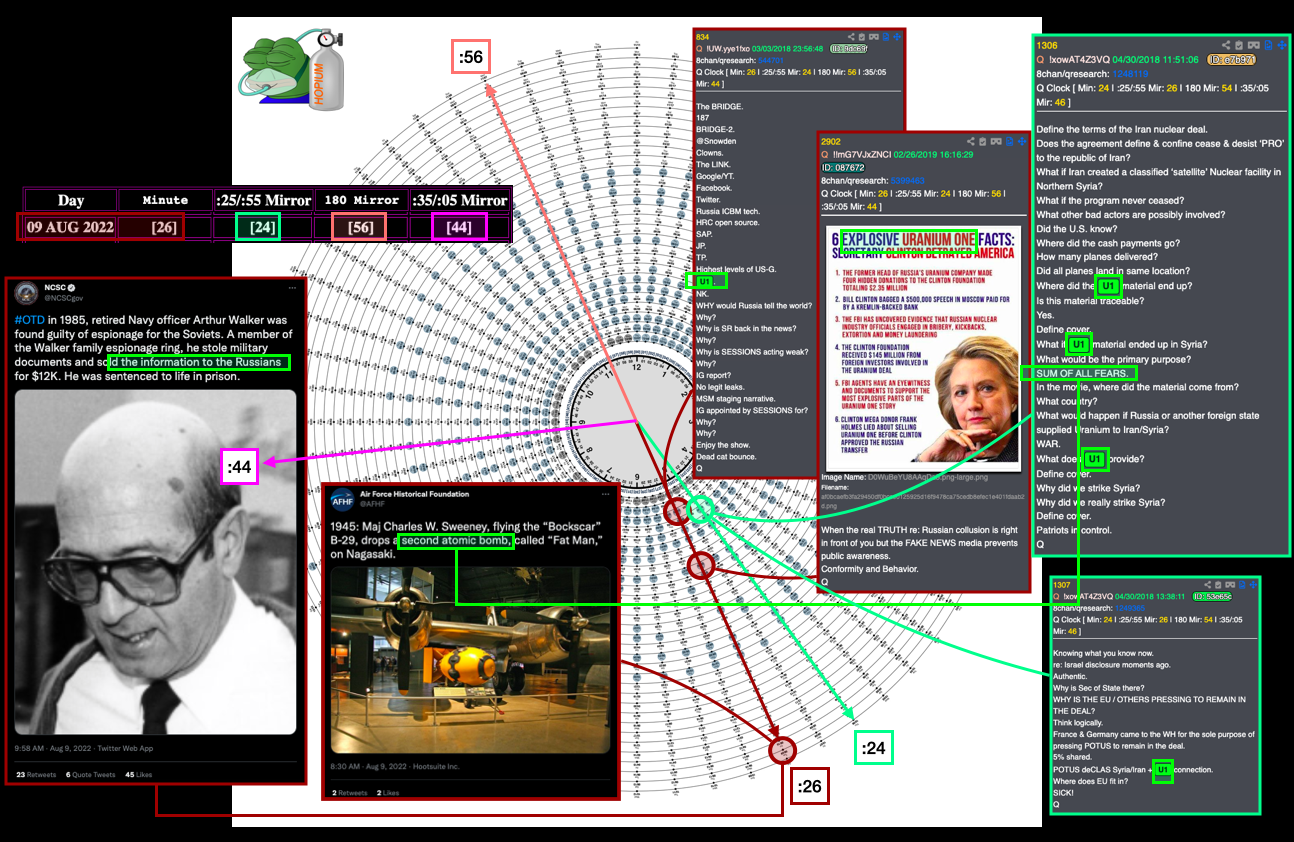Open the Uranium One facts image
The width and height of the screenshot is (1294, 842).
tap(923, 348)
